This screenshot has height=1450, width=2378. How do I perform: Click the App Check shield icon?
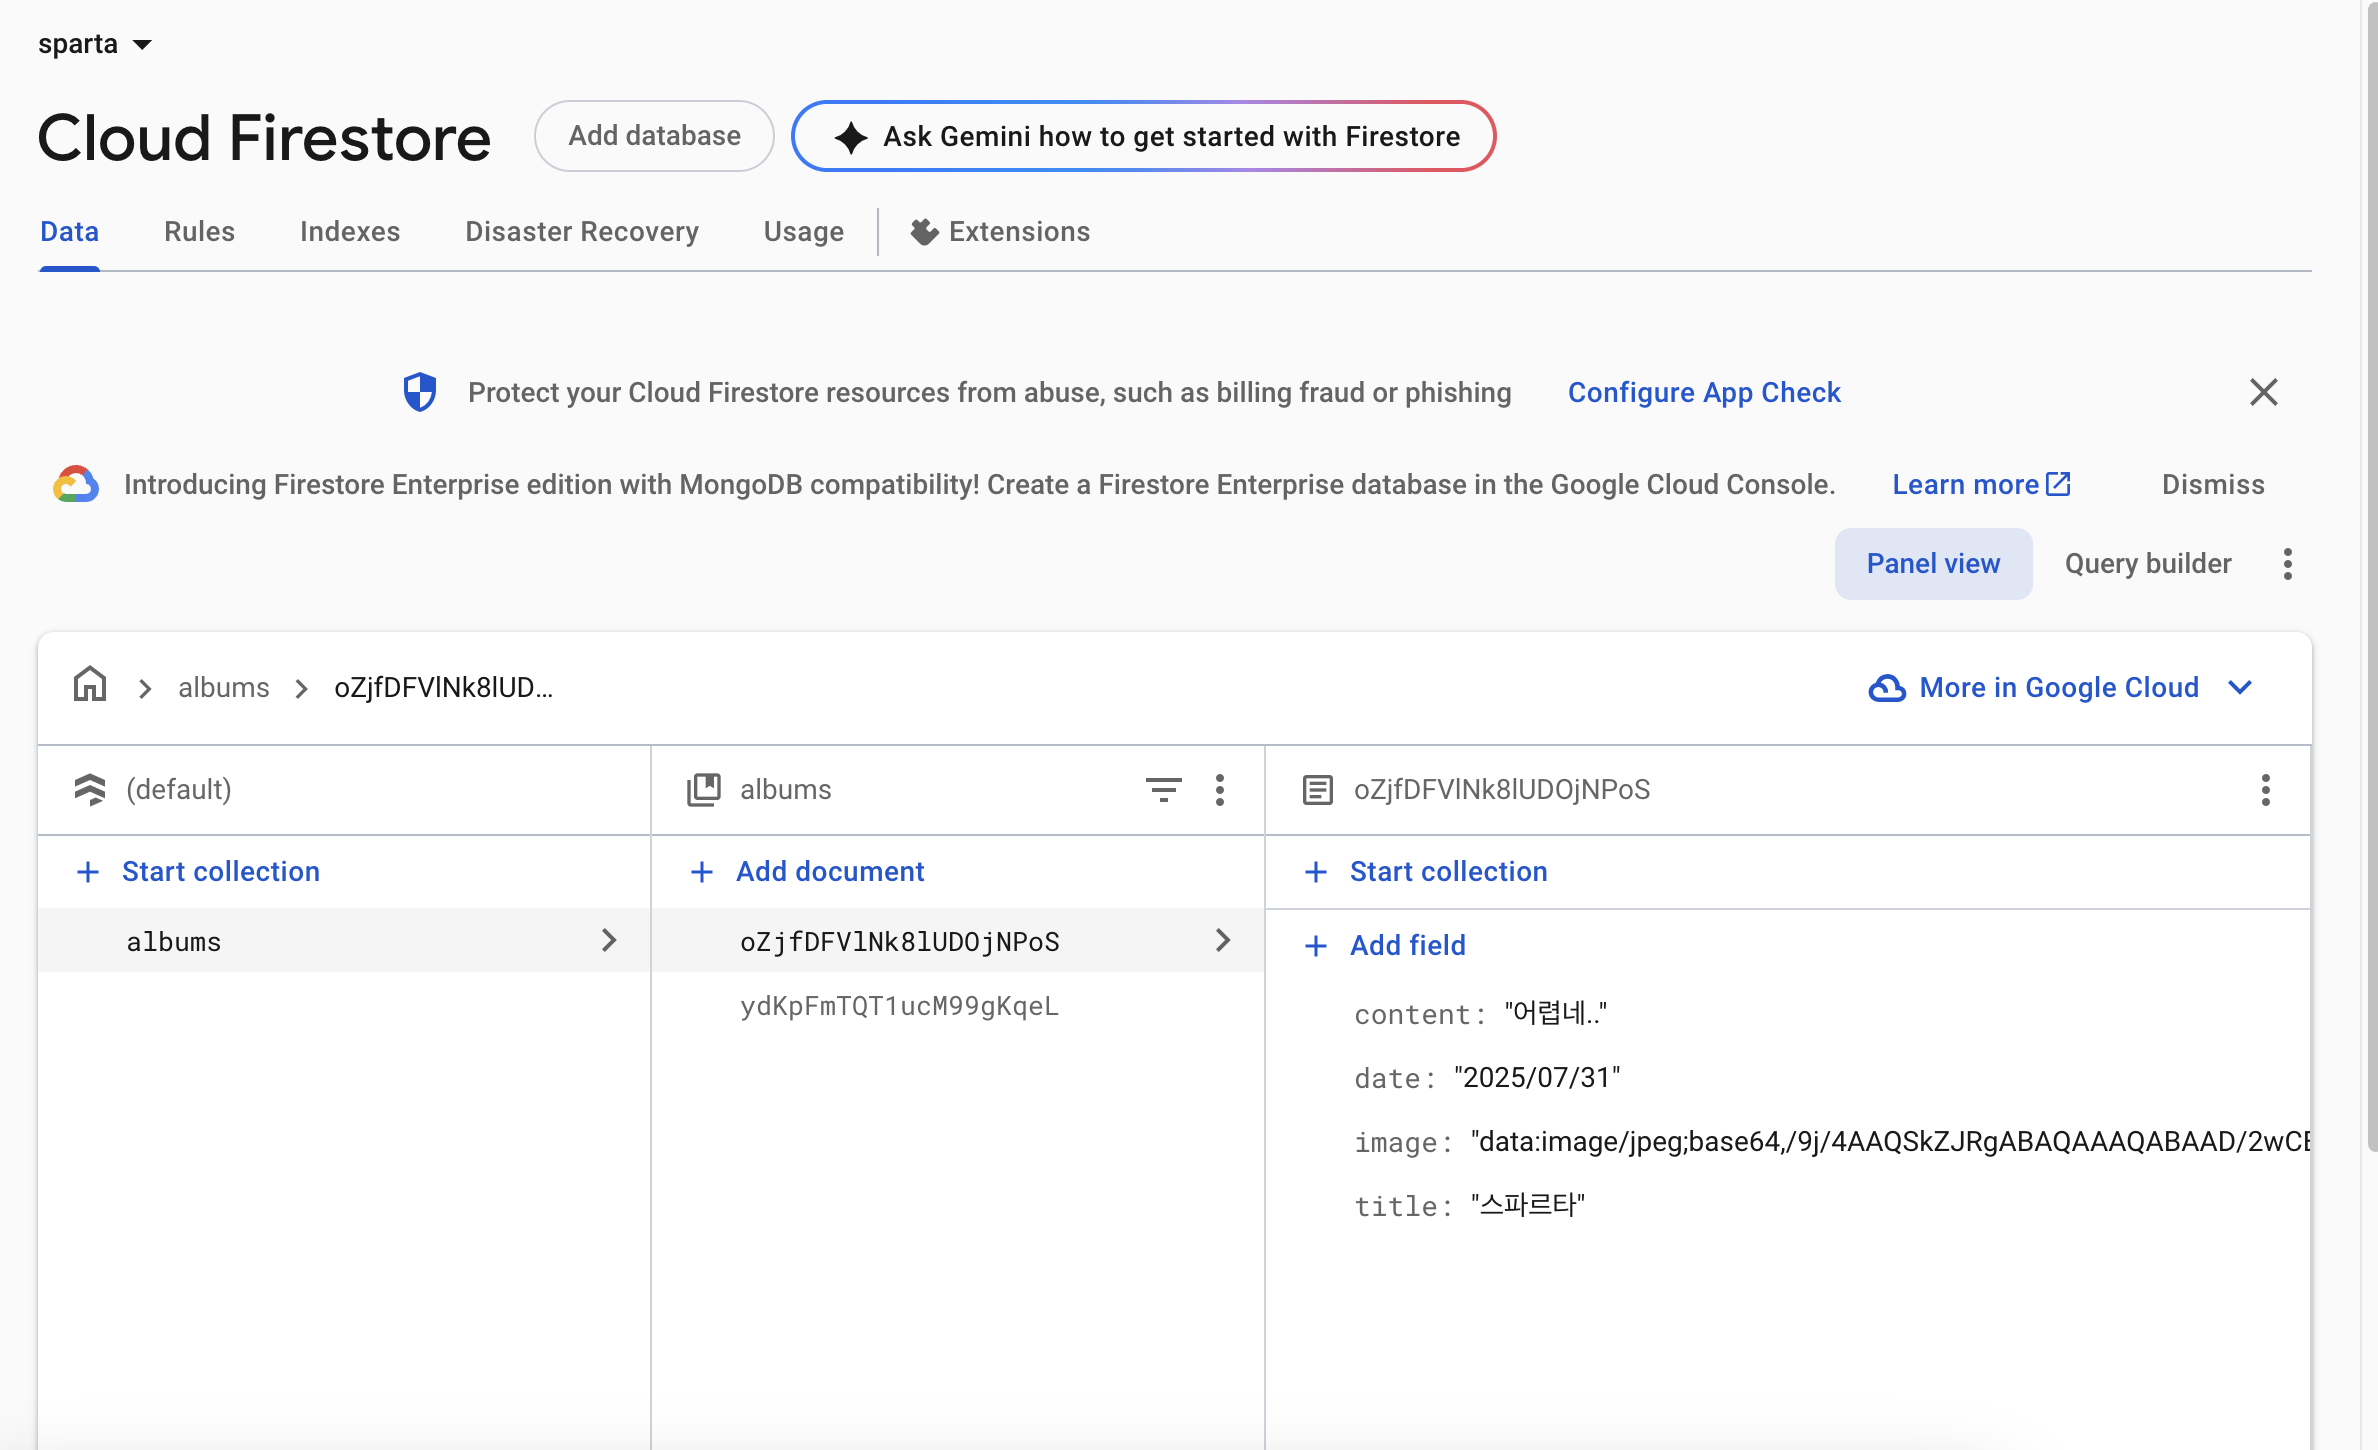[x=420, y=392]
